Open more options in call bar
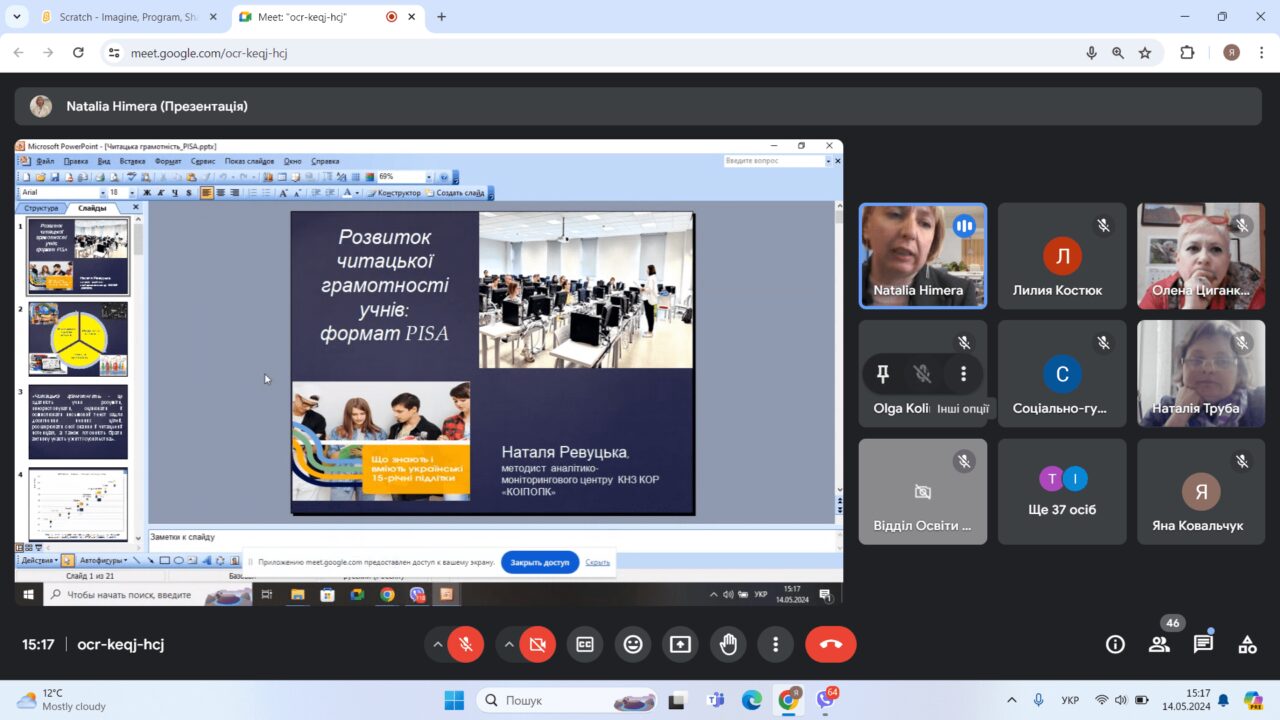This screenshot has width=1280, height=720. tap(775, 645)
